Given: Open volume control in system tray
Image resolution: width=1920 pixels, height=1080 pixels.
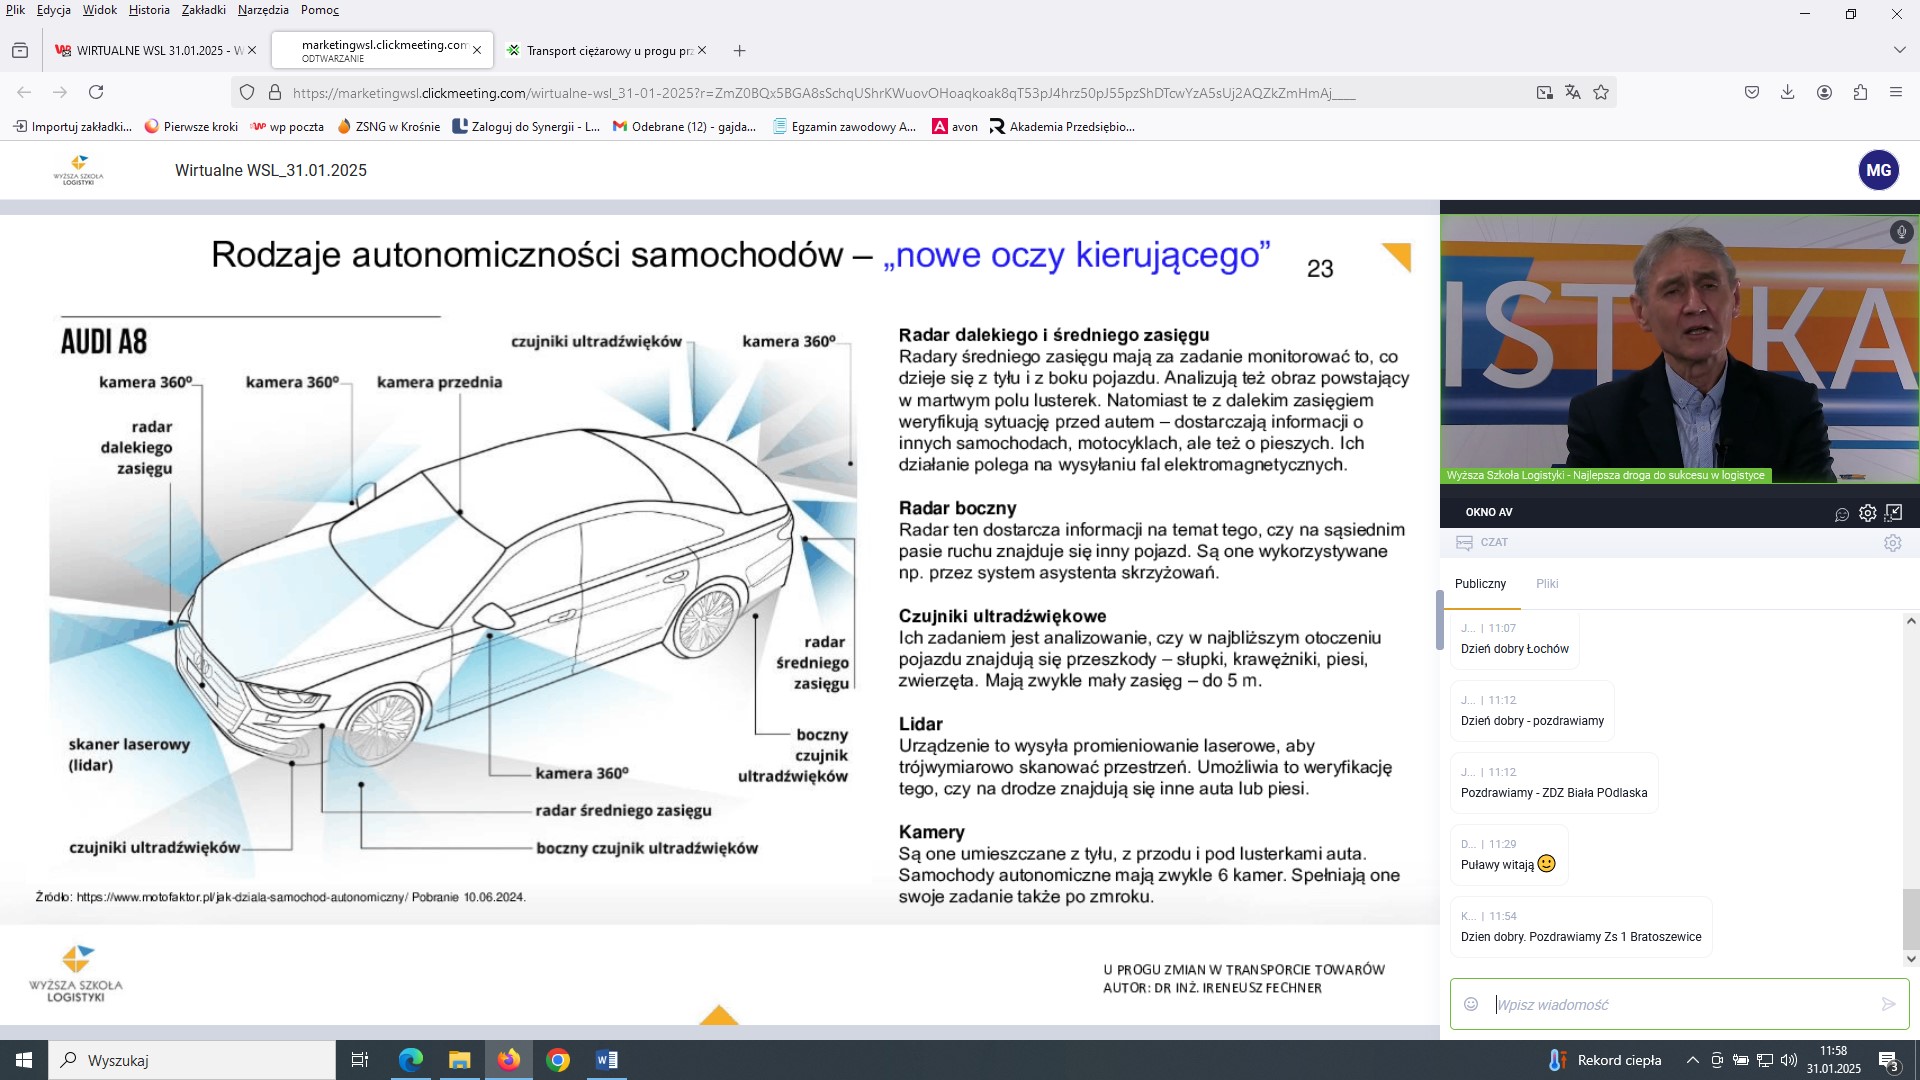Looking at the screenshot, I should click(1789, 1060).
